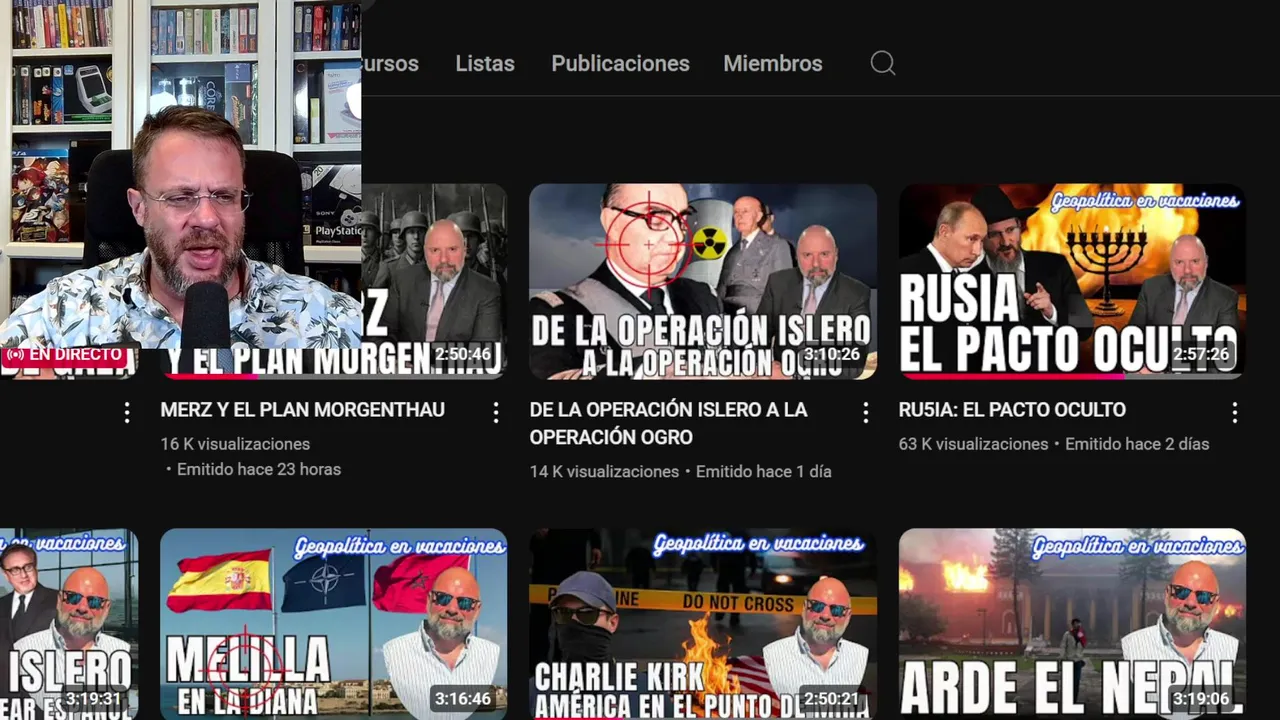Click watch progress bar on Pacto Oculto thumbnail

(1010, 377)
